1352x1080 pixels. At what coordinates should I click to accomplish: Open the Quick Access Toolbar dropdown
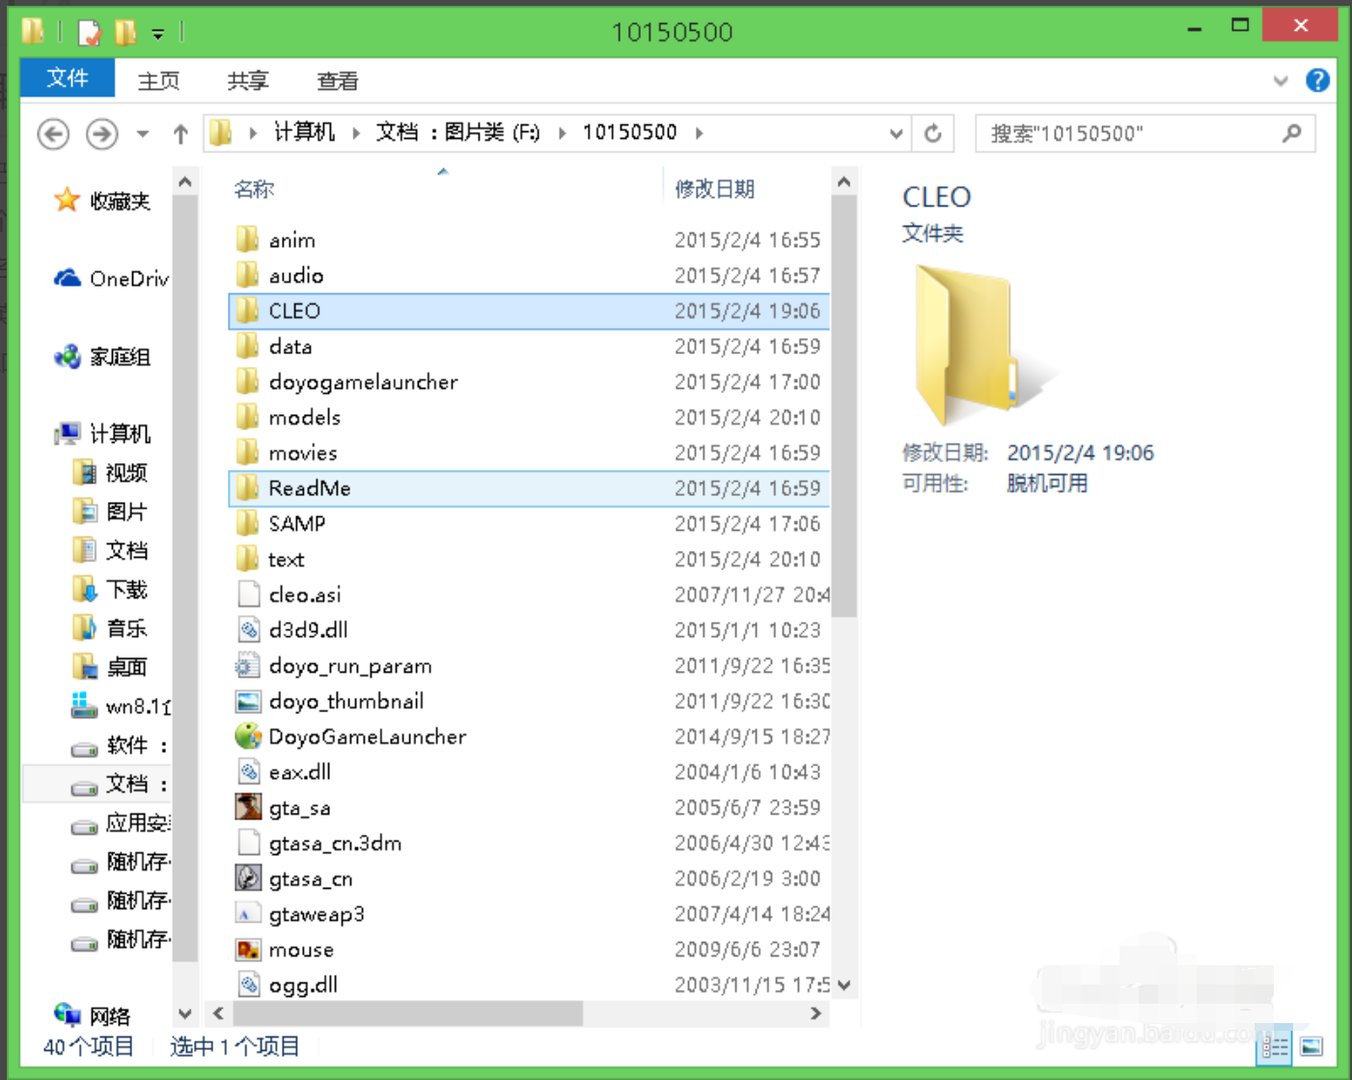(158, 33)
